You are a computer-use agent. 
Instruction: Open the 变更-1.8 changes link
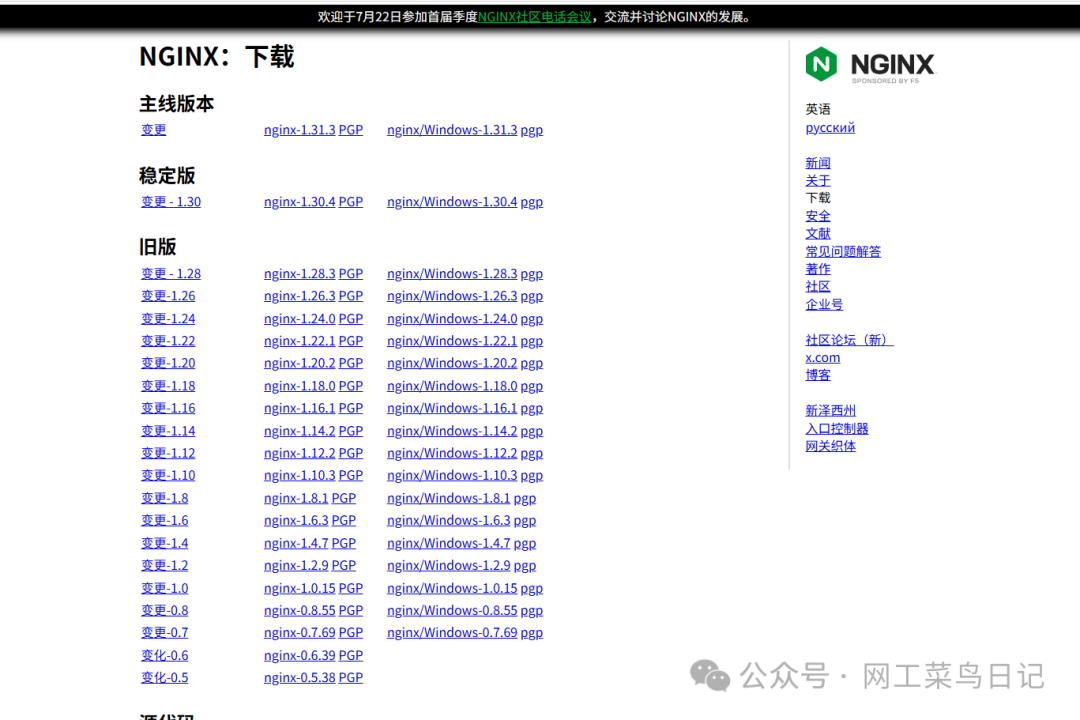tap(165, 497)
